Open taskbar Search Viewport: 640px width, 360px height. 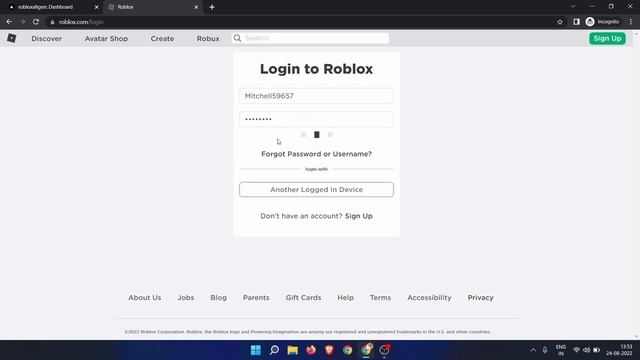coord(274,350)
